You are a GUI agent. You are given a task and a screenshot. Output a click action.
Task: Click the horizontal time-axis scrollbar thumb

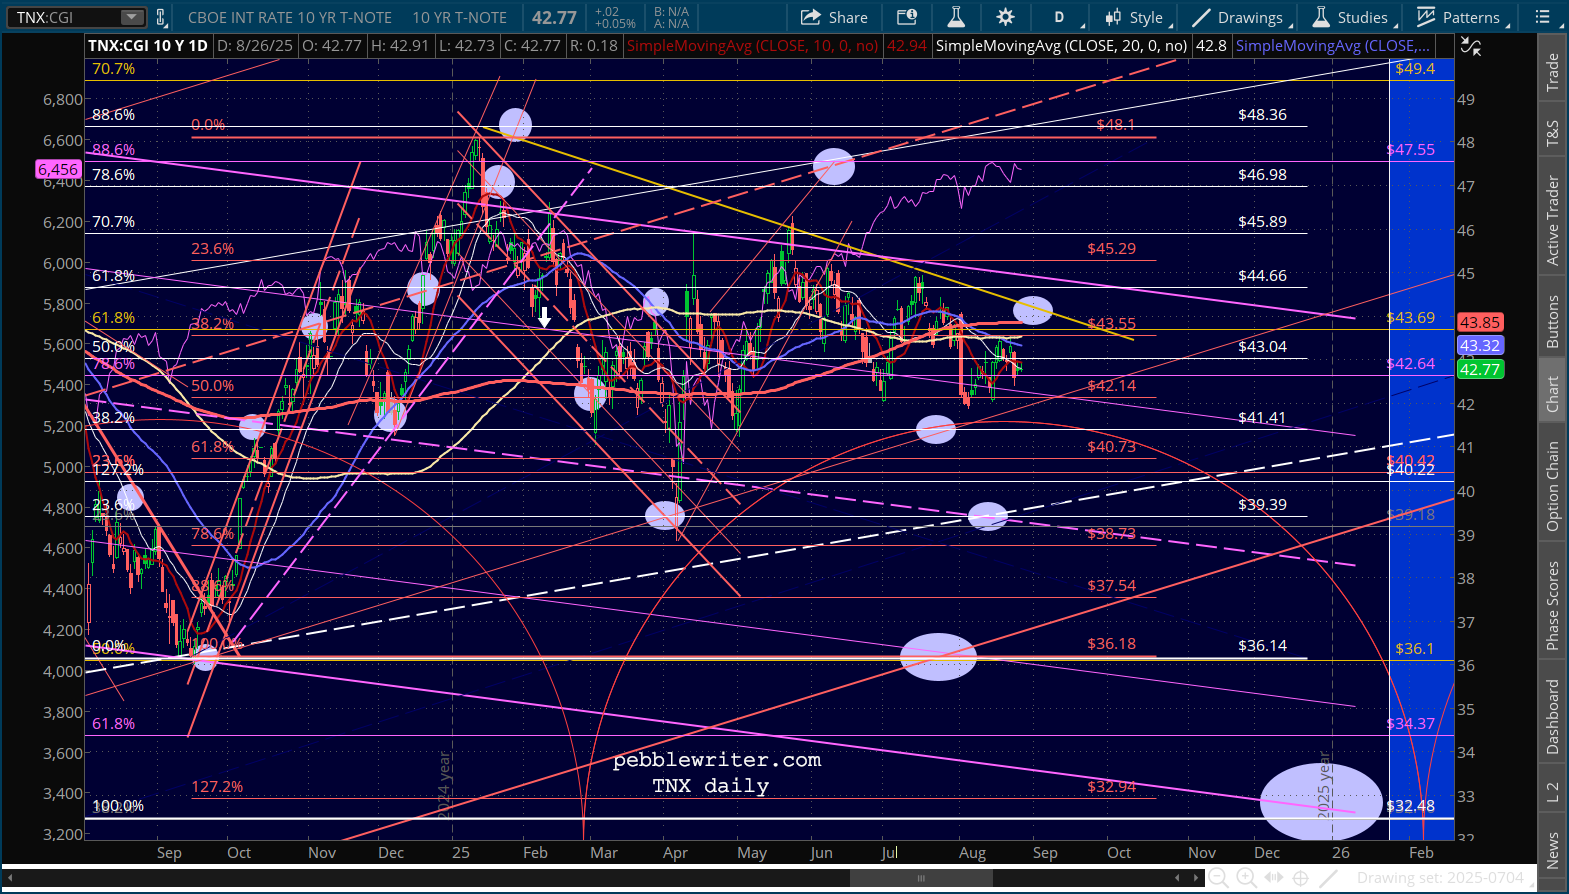click(x=921, y=878)
